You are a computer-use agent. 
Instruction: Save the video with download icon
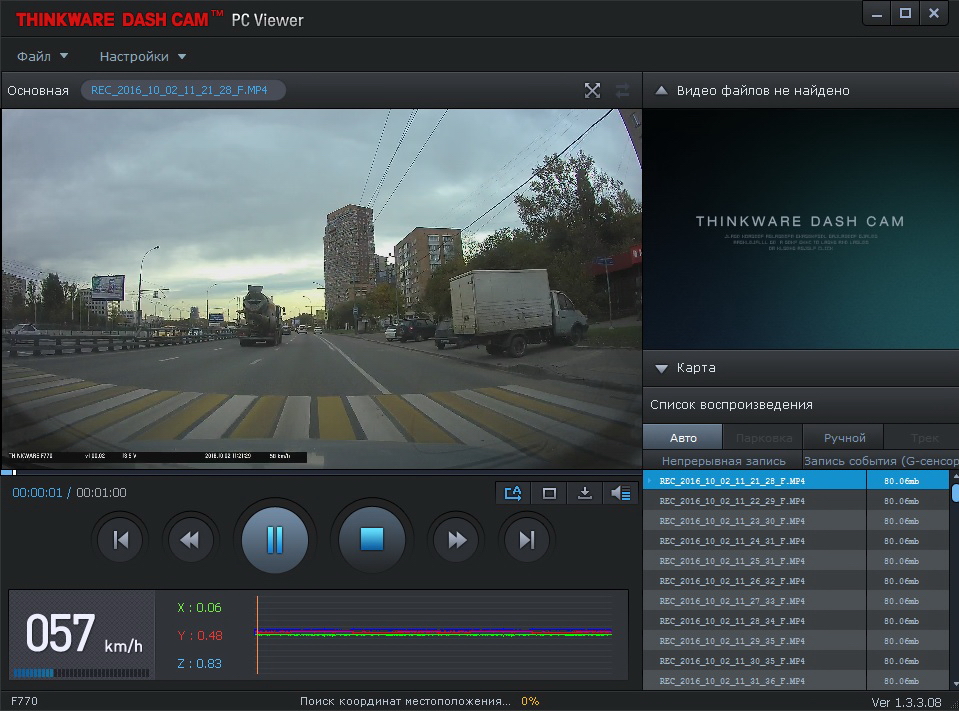(585, 493)
